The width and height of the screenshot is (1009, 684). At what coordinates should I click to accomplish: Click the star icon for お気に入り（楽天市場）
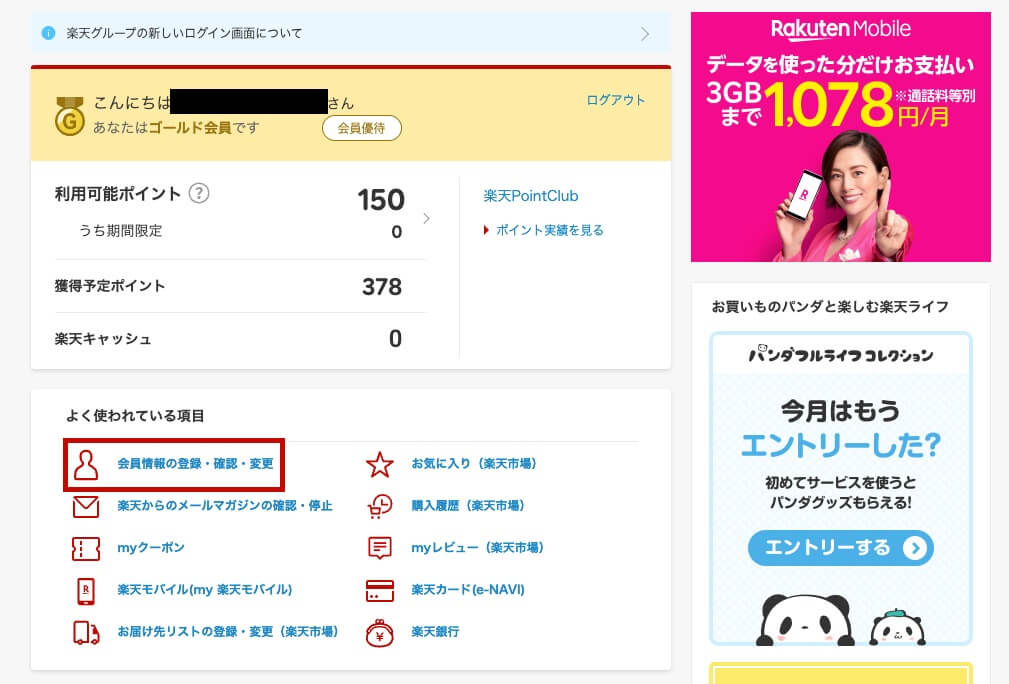click(379, 464)
